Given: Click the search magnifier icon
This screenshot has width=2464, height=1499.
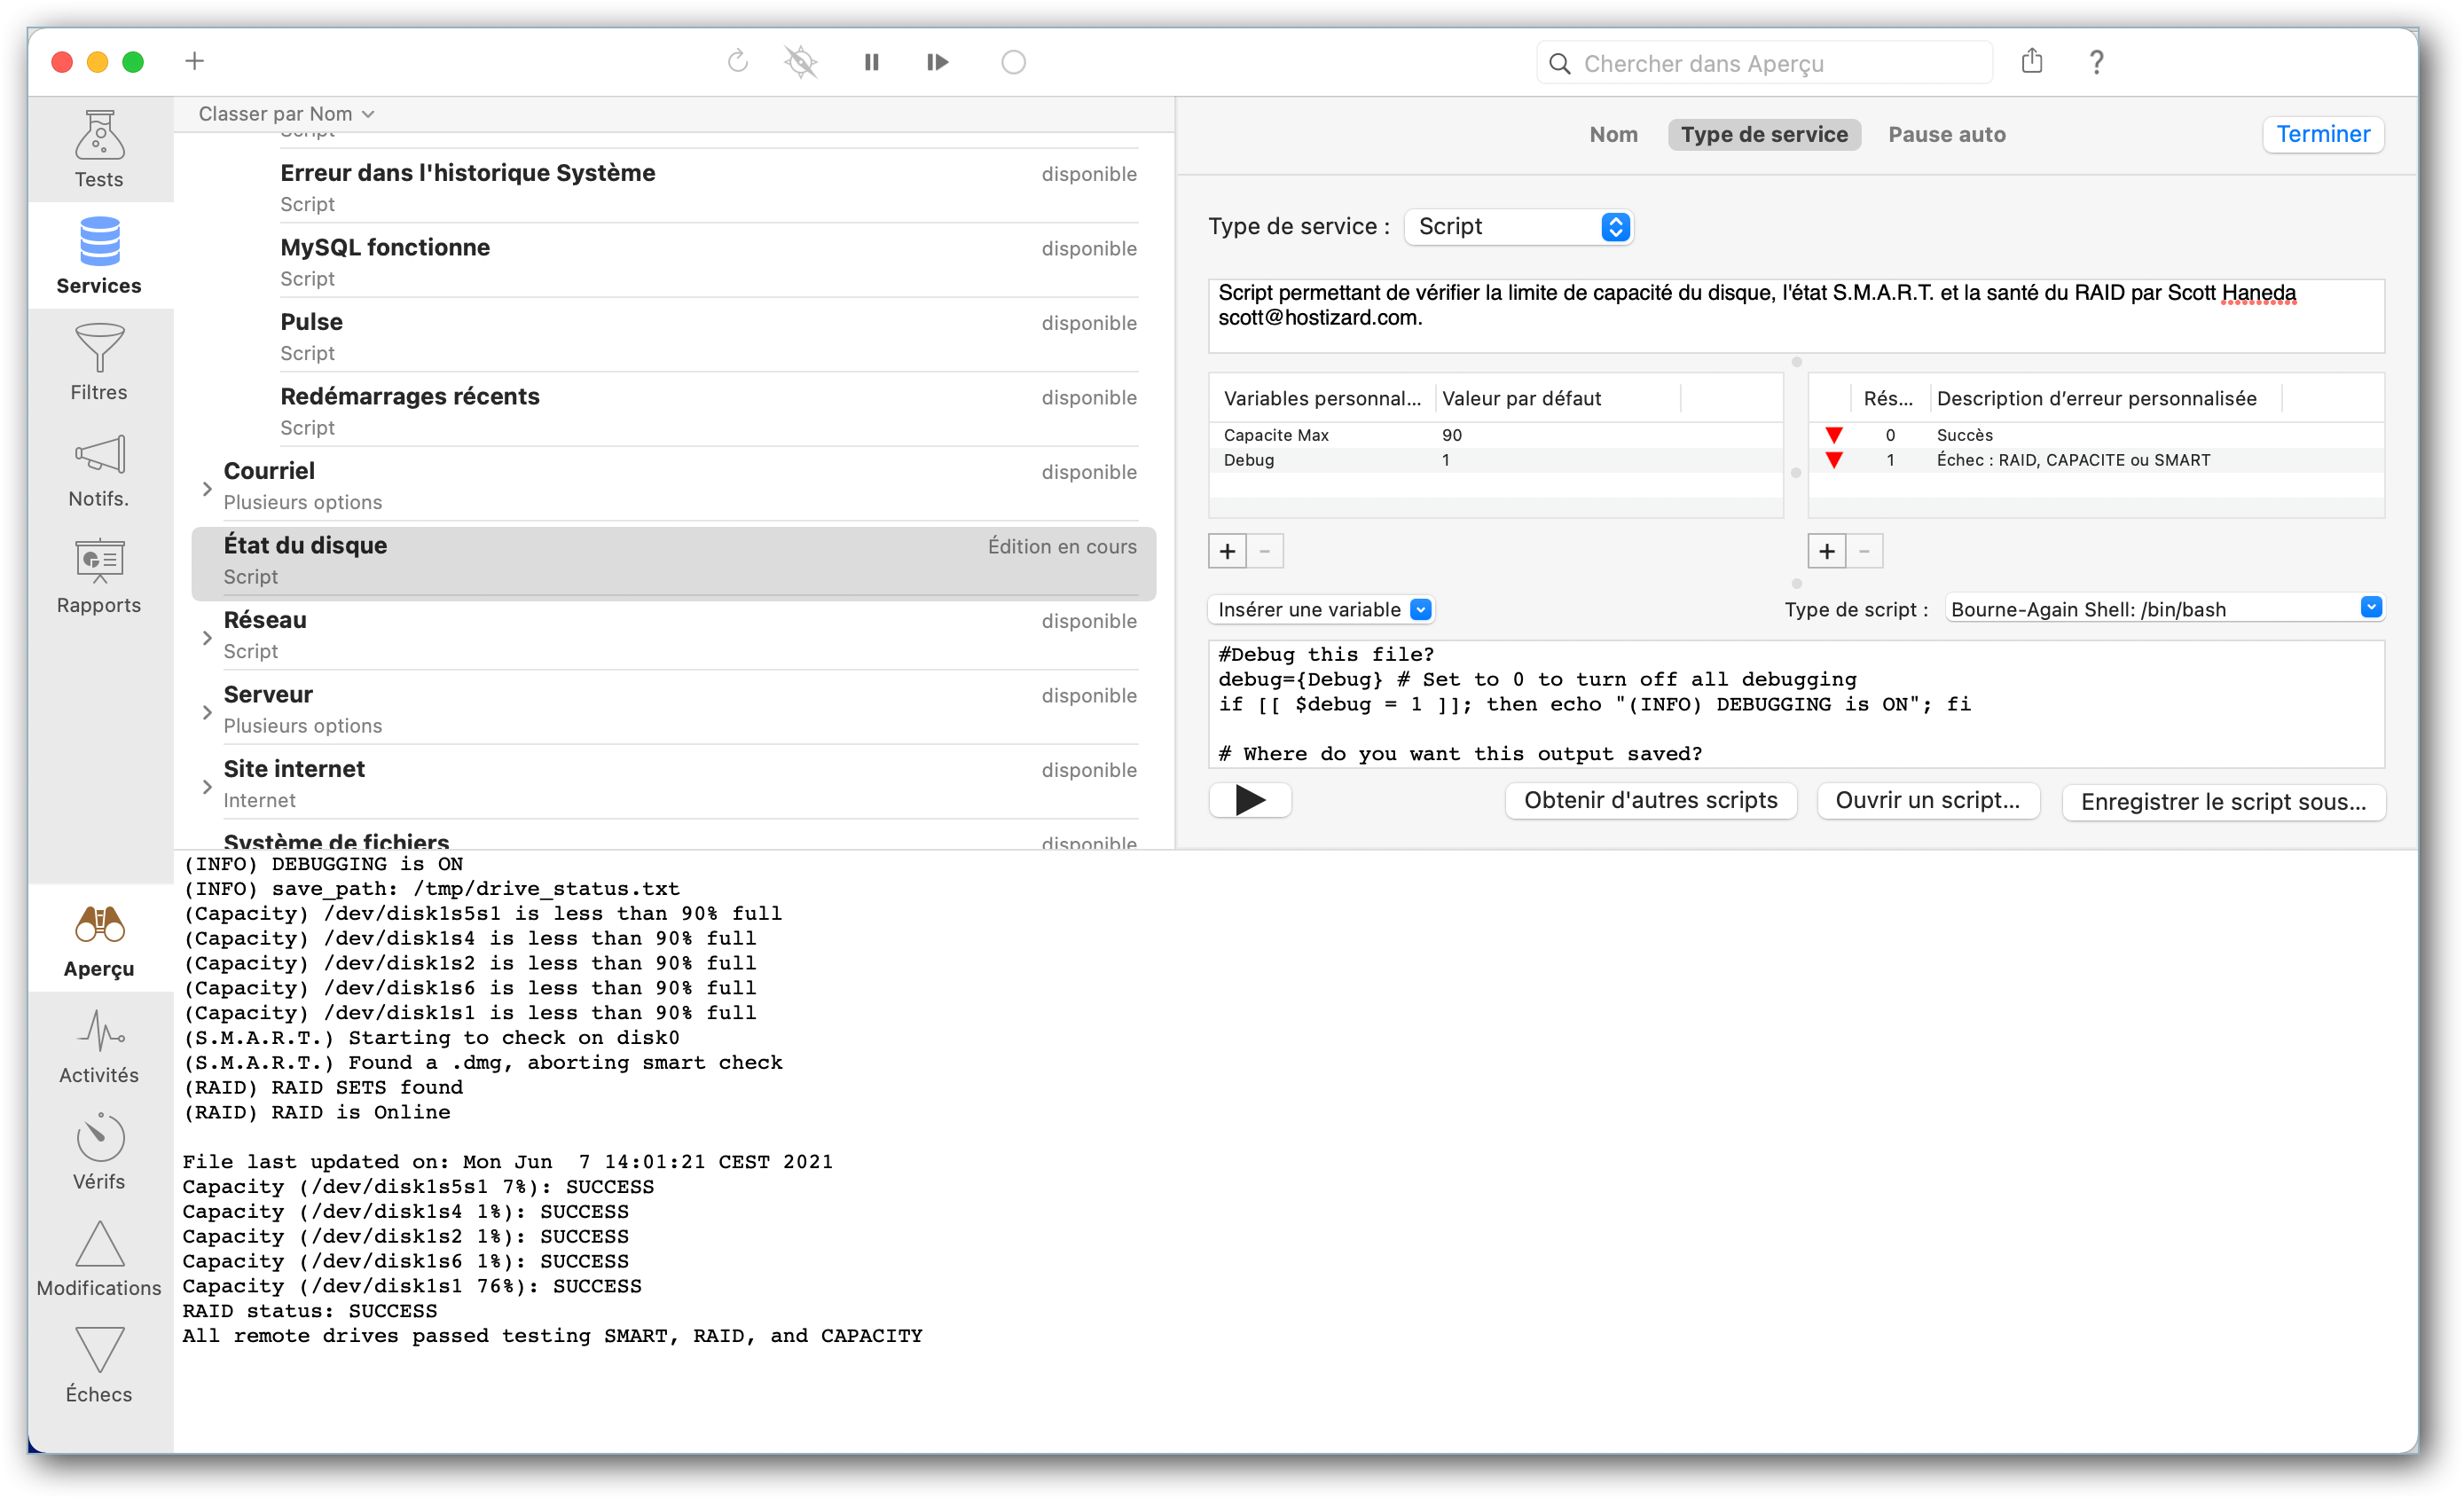Looking at the screenshot, I should pos(1560,63).
